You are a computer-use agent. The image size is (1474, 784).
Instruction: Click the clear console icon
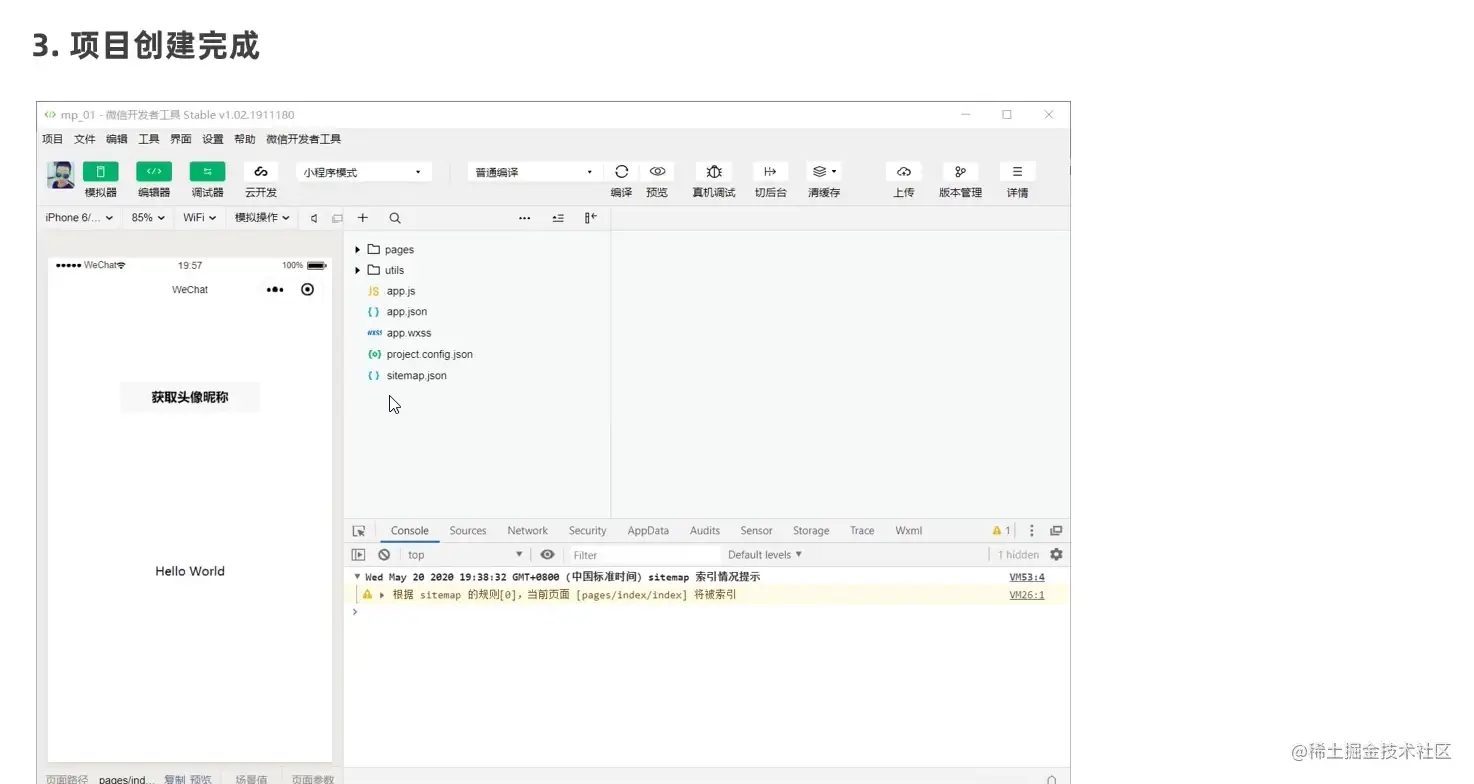(384, 555)
